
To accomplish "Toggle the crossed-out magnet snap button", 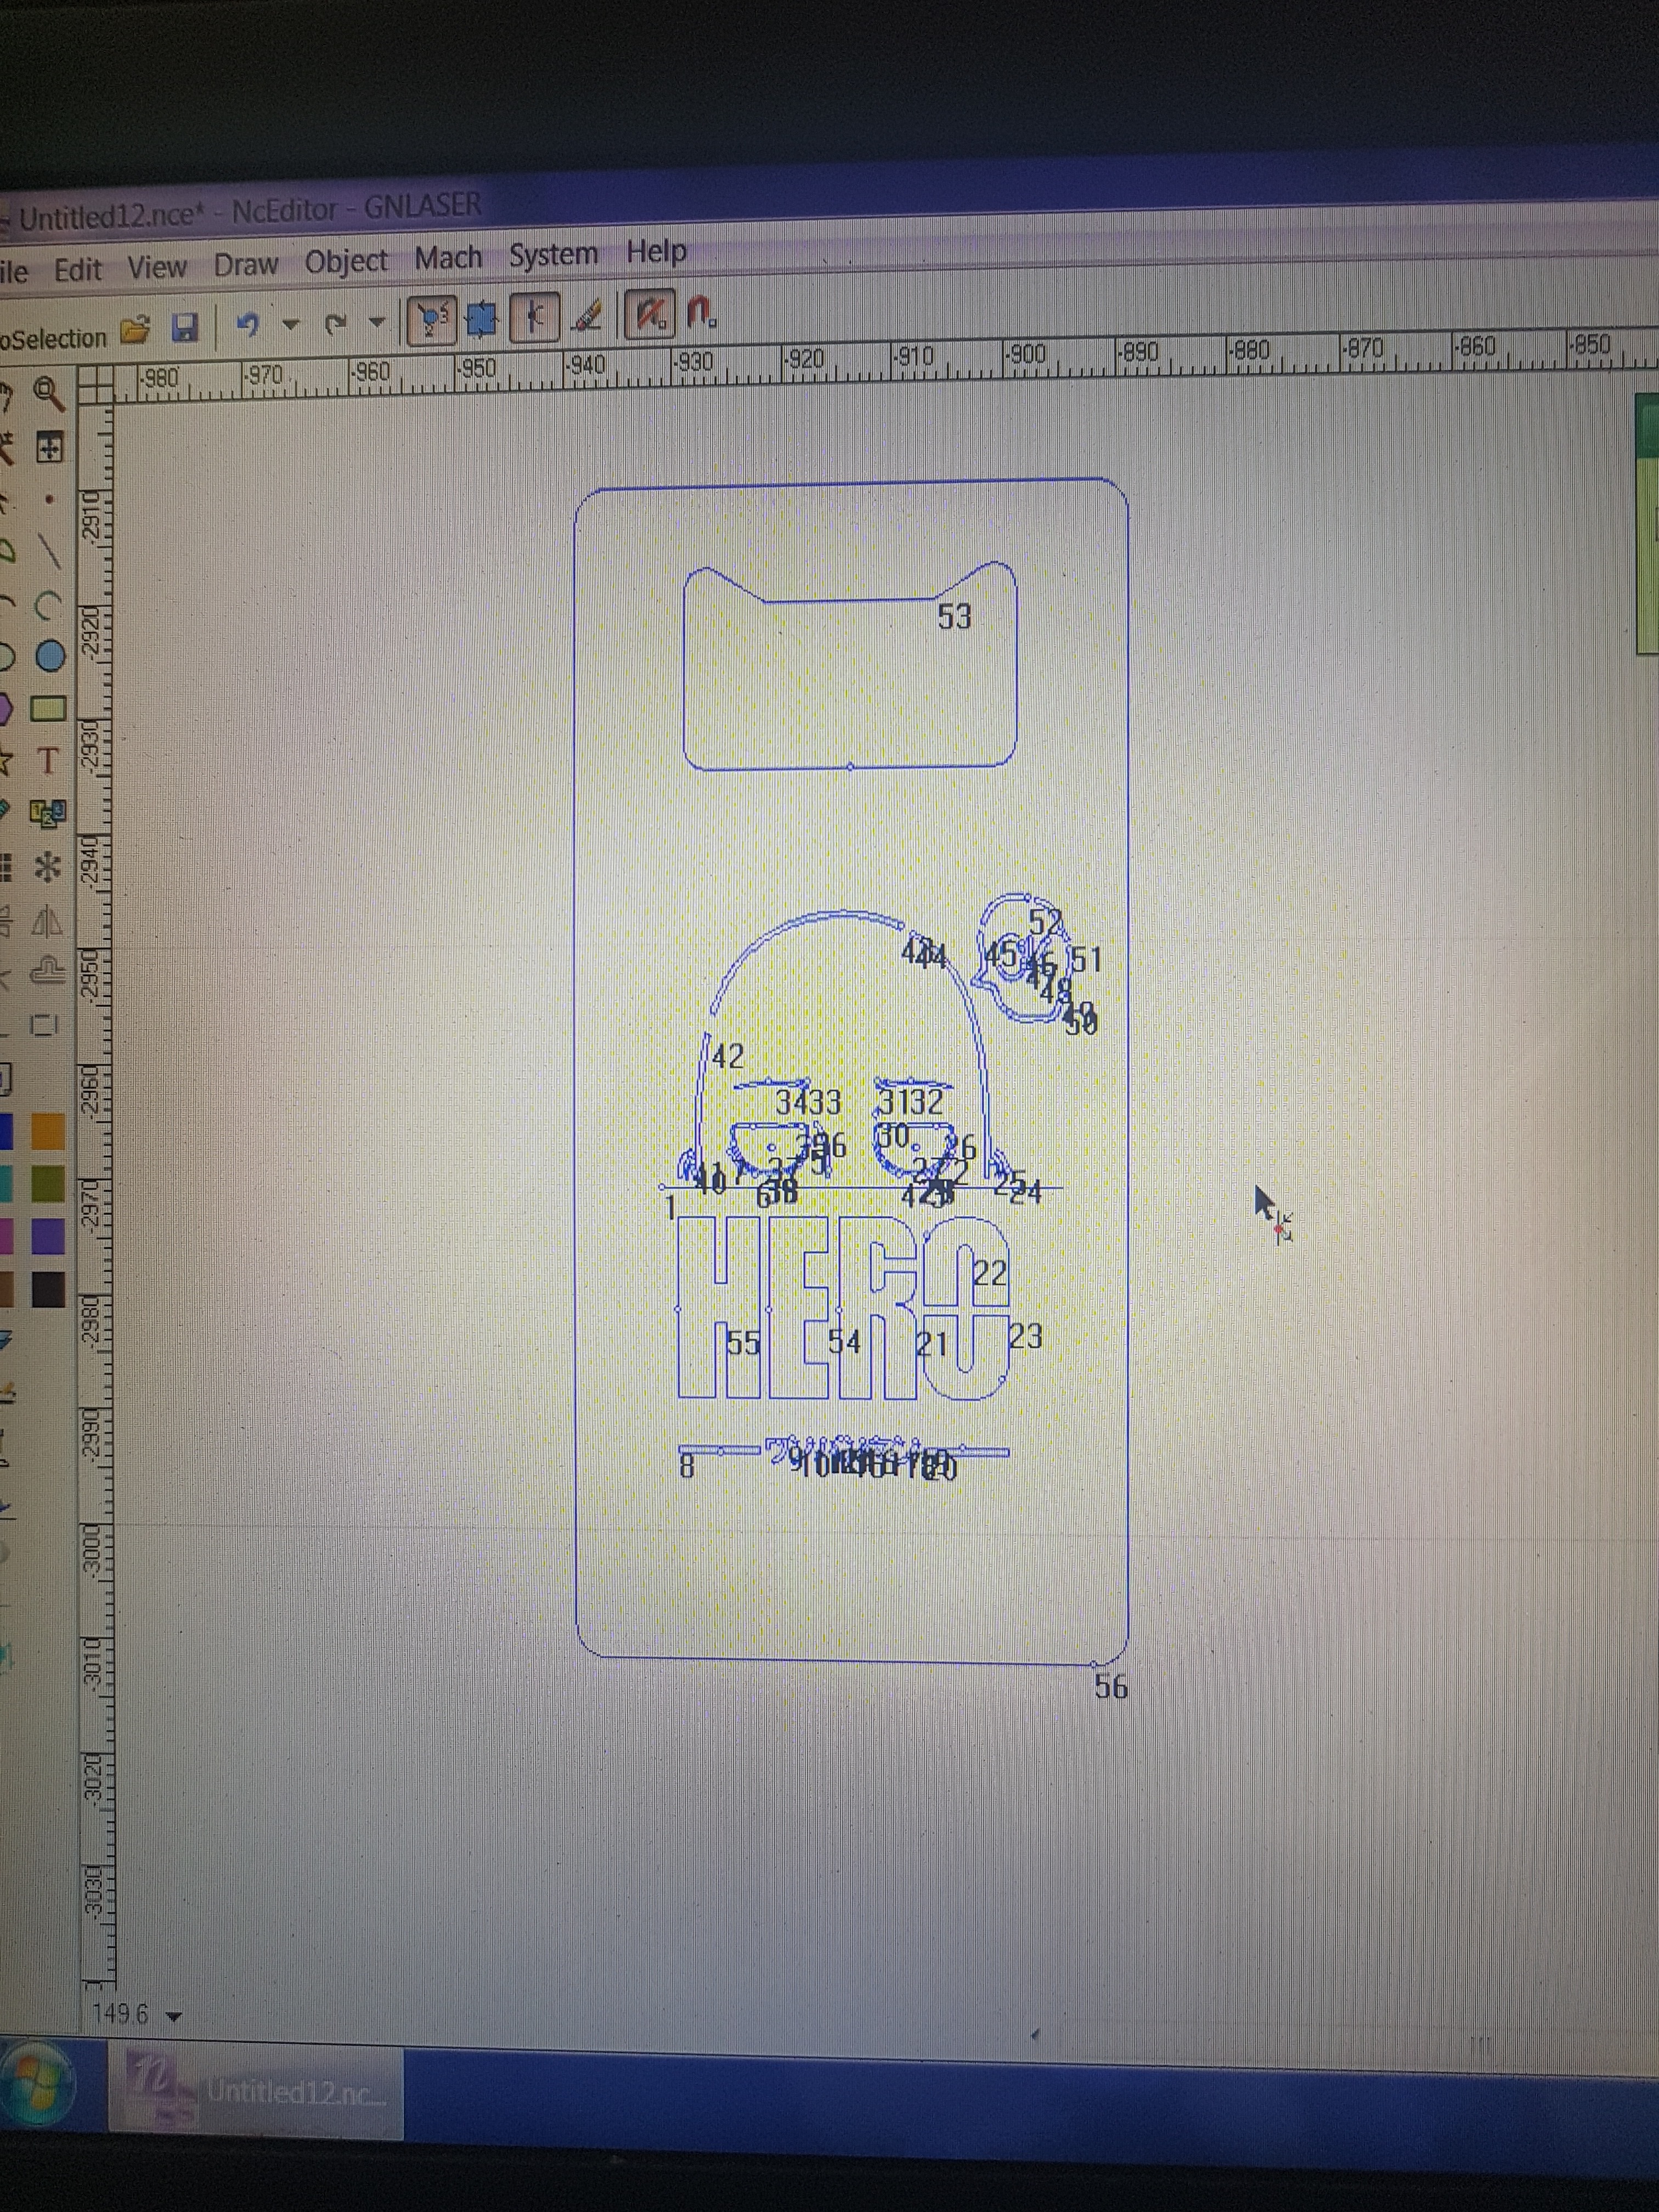I will pos(649,314).
